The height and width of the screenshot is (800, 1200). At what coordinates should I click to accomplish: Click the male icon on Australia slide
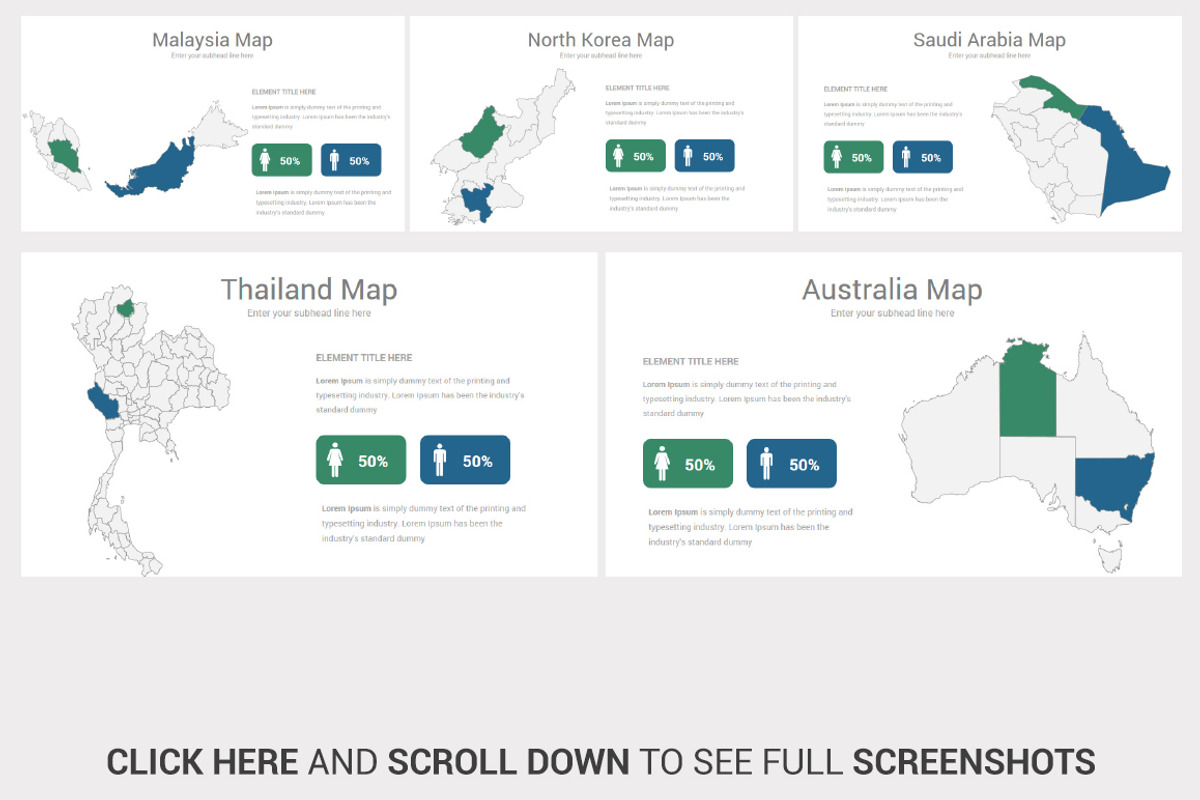point(767,464)
